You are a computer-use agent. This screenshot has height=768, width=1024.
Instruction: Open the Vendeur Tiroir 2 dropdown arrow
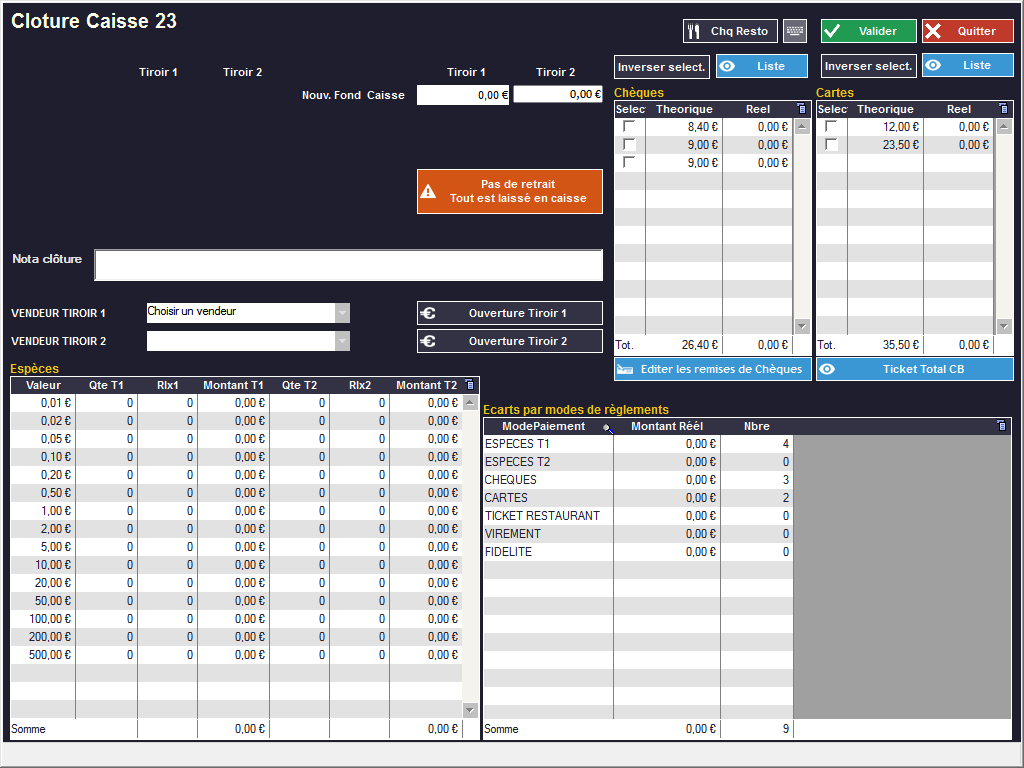click(x=342, y=341)
